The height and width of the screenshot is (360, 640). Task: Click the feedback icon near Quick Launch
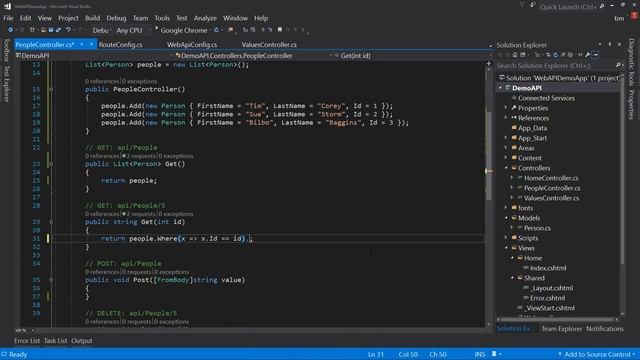(x=533, y=5)
